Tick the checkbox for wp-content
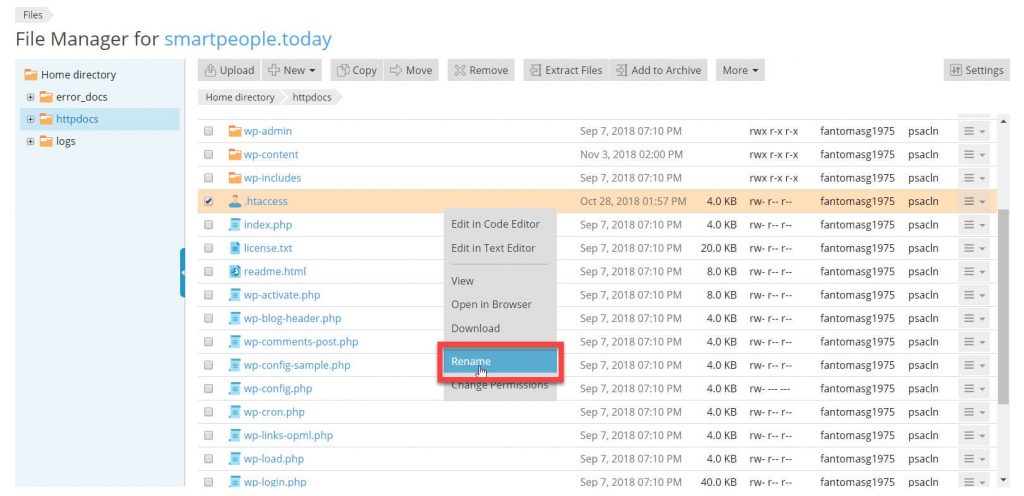Screen dimensions: 1024x496 (209, 155)
